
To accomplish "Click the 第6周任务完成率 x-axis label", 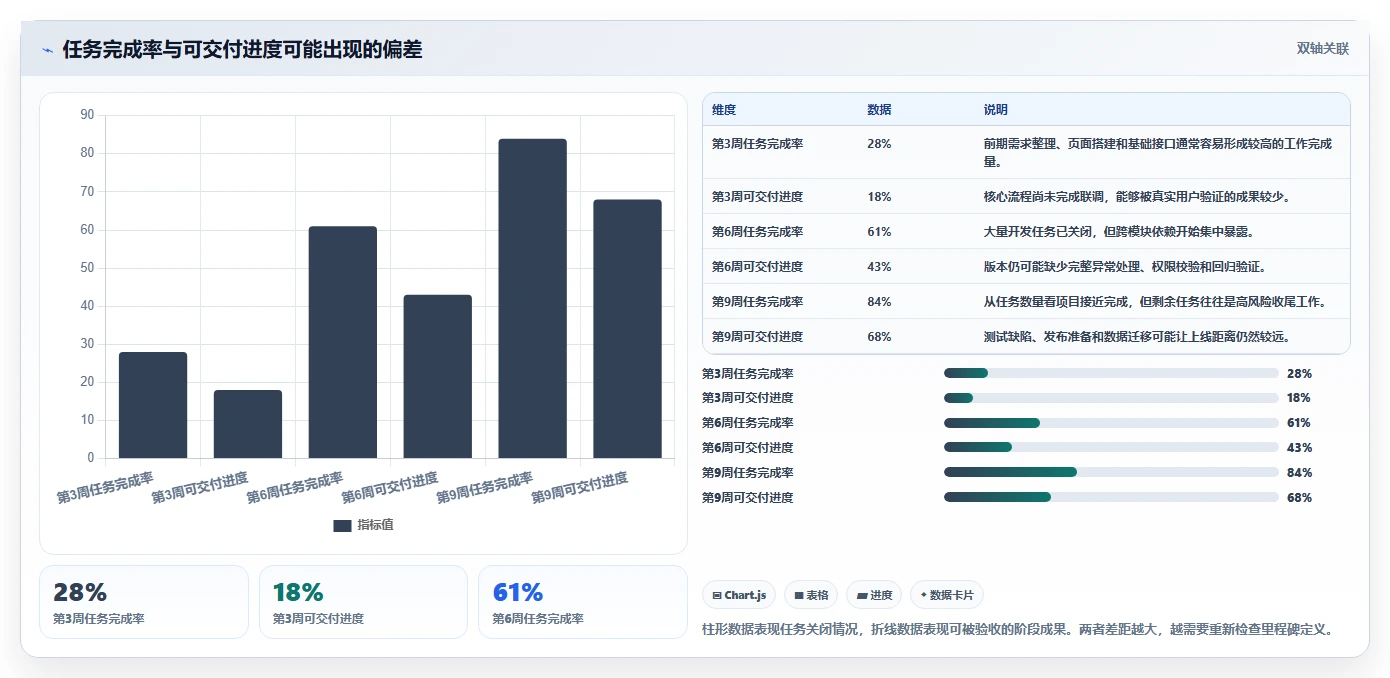I will pyautogui.click(x=295, y=487).
